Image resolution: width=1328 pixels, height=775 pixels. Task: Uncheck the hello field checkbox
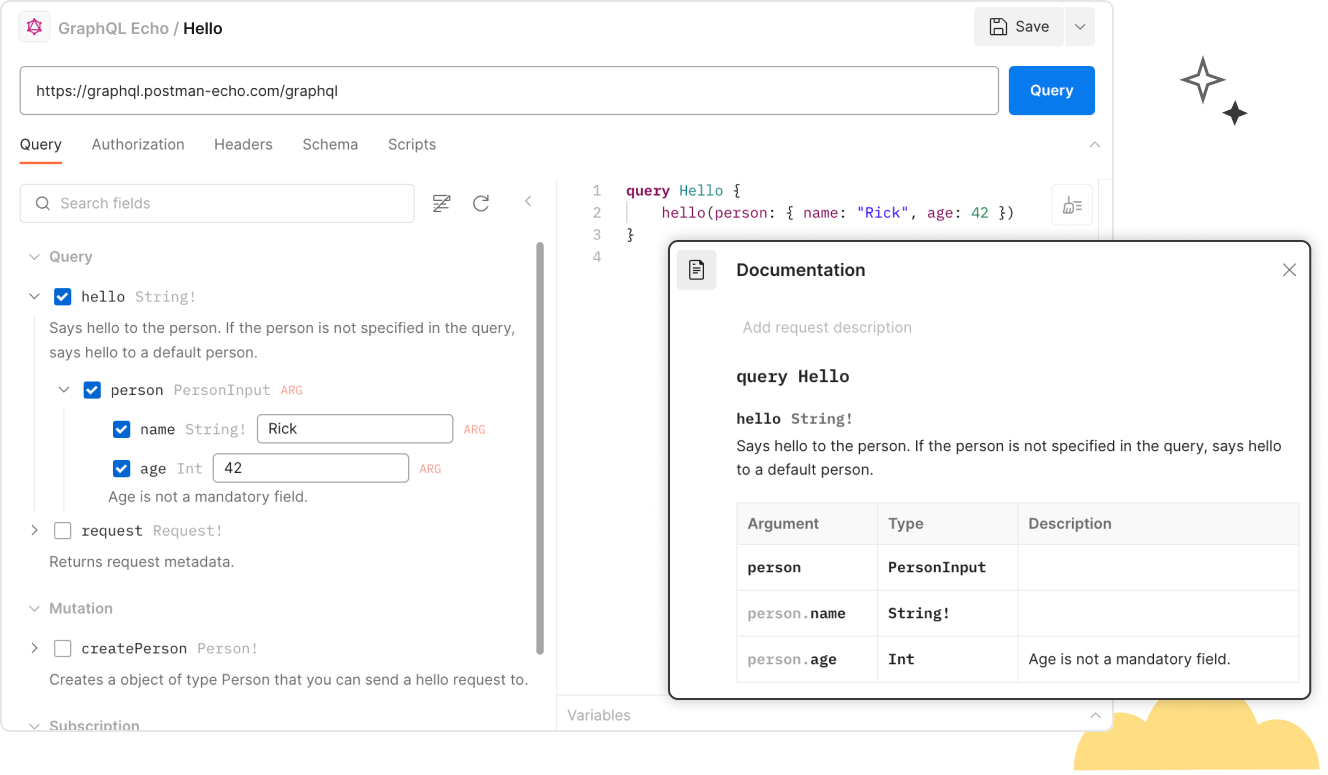(x=62, y=296)
